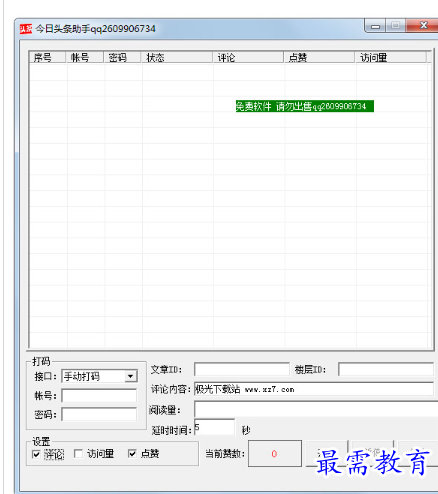Minimize the 今日头条助手 window

tap(376, 26)
